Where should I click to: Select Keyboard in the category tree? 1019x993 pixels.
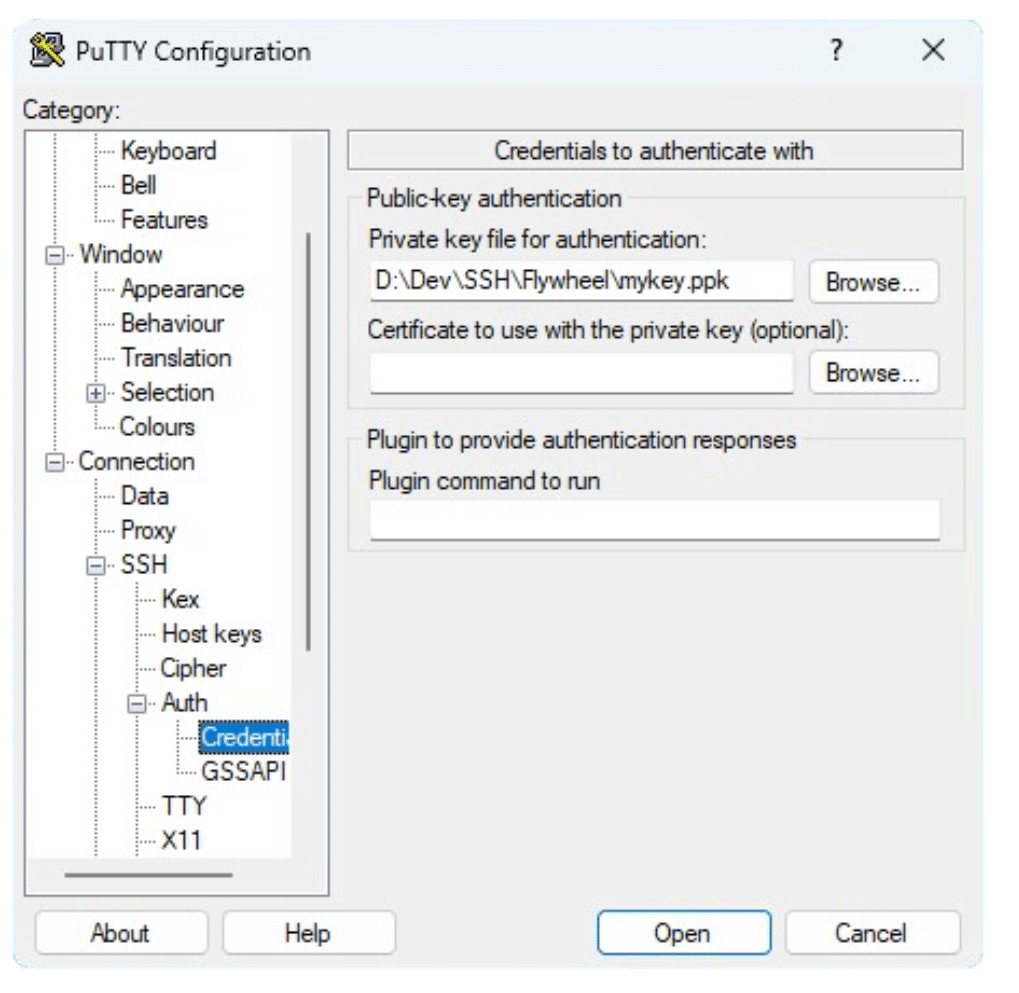tap(167, 151)
